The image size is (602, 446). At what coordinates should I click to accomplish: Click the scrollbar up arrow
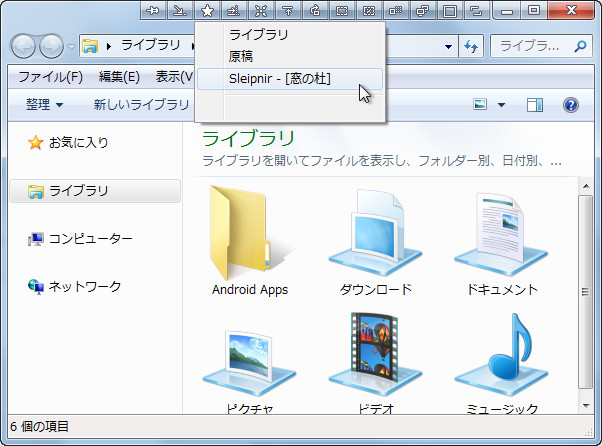pyautogui.click(x=586, y=186)
